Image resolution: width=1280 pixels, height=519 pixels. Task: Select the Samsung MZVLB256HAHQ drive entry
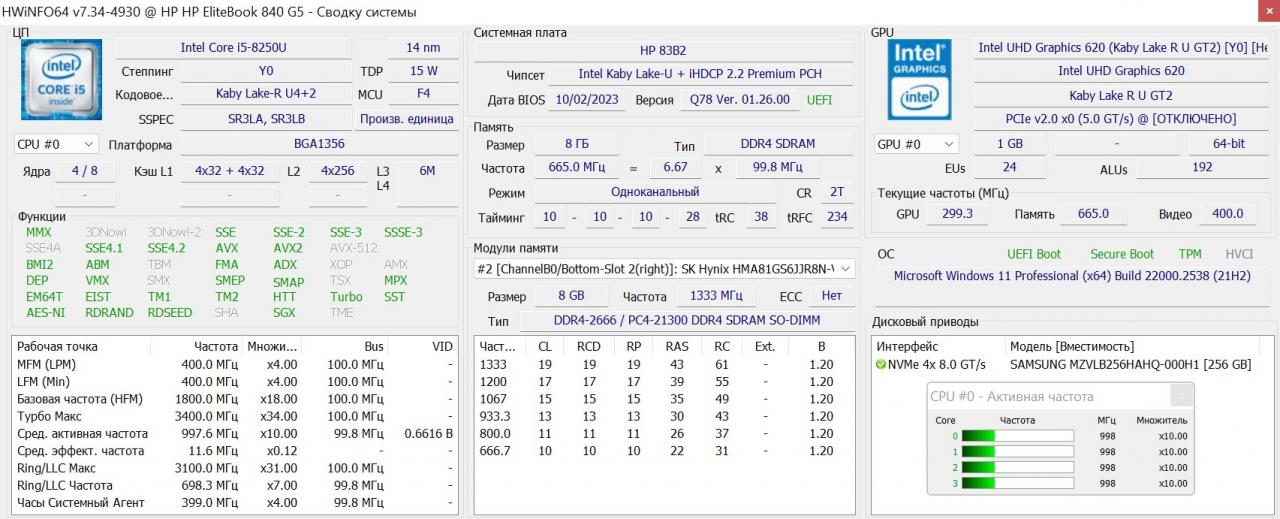(x=1130, y=365)
